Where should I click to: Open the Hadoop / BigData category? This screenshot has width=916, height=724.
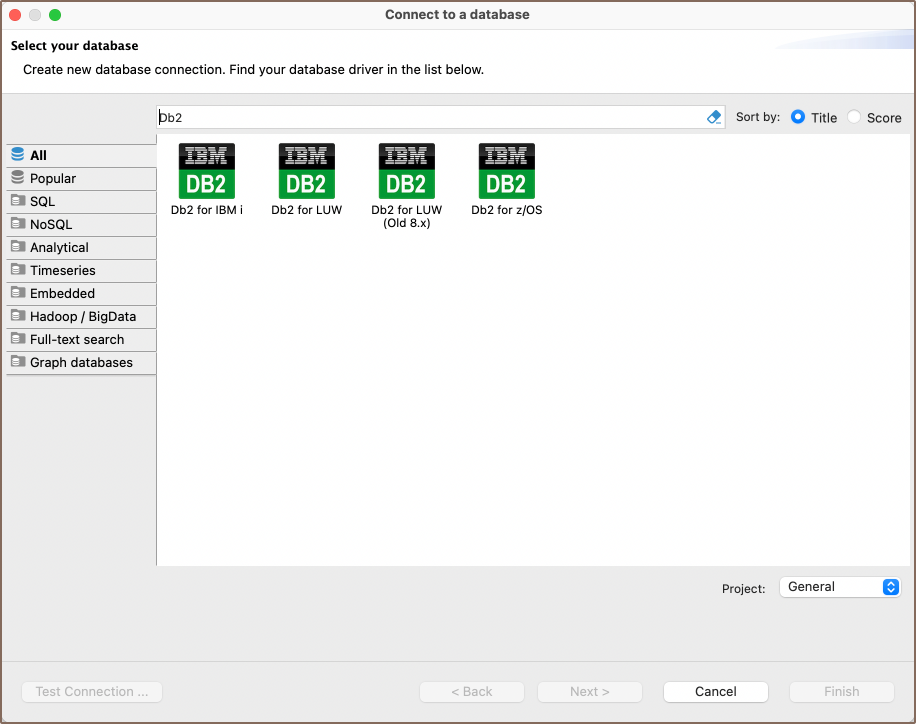coord(83,316)
